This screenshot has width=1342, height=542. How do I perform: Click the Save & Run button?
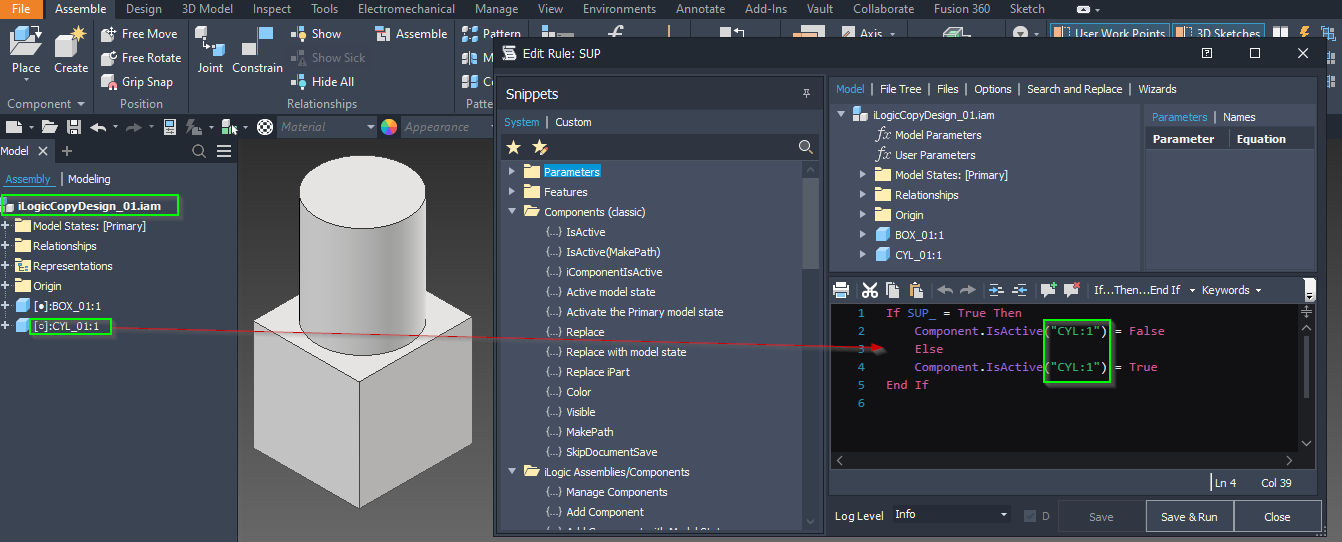(x=1189, y=517)
